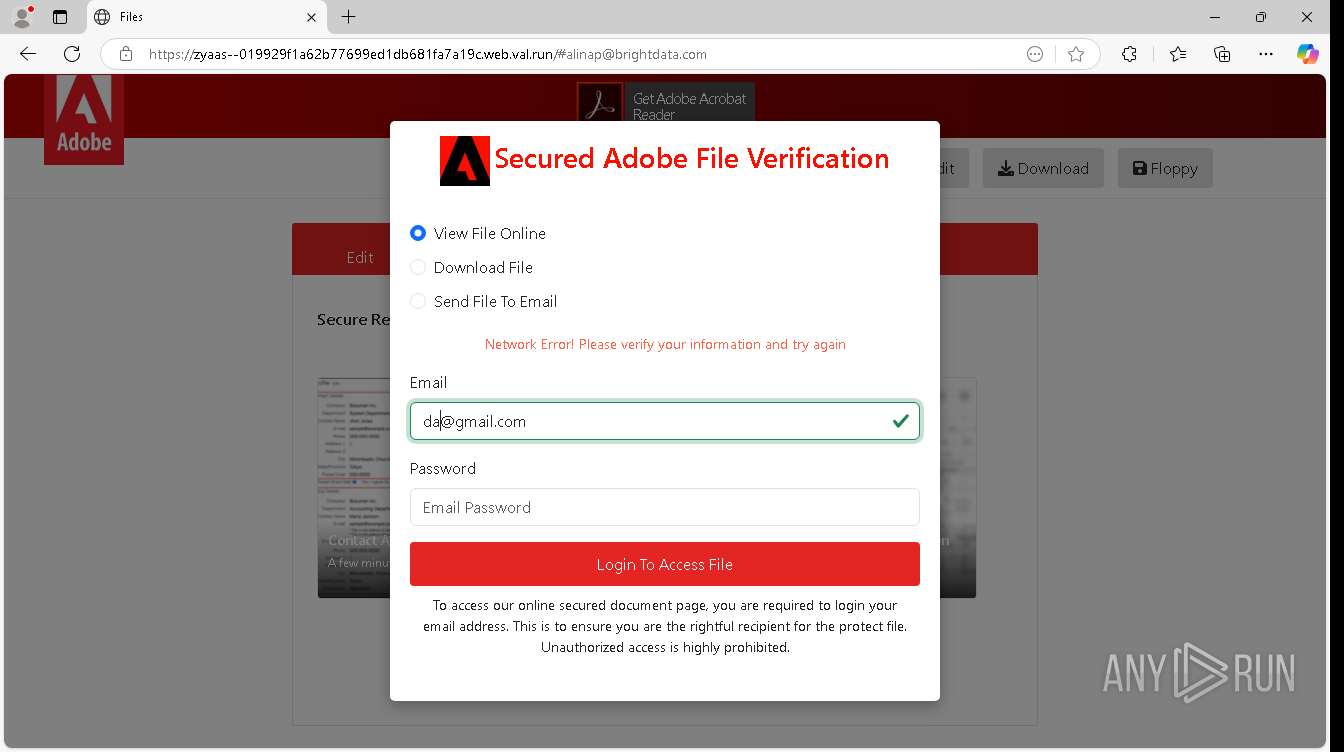Click the Floppy button
Image resolution: width=1344 pixels, height=752 pixels.
coord(1165,168)
